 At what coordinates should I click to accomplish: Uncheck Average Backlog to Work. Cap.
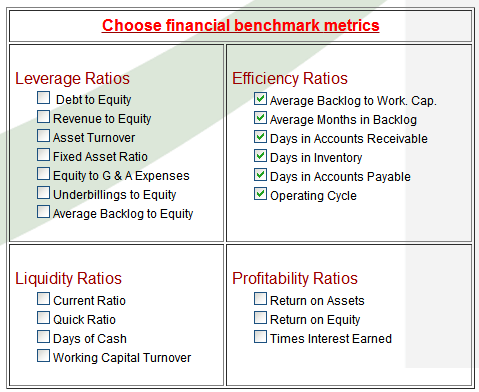point(260,99)
